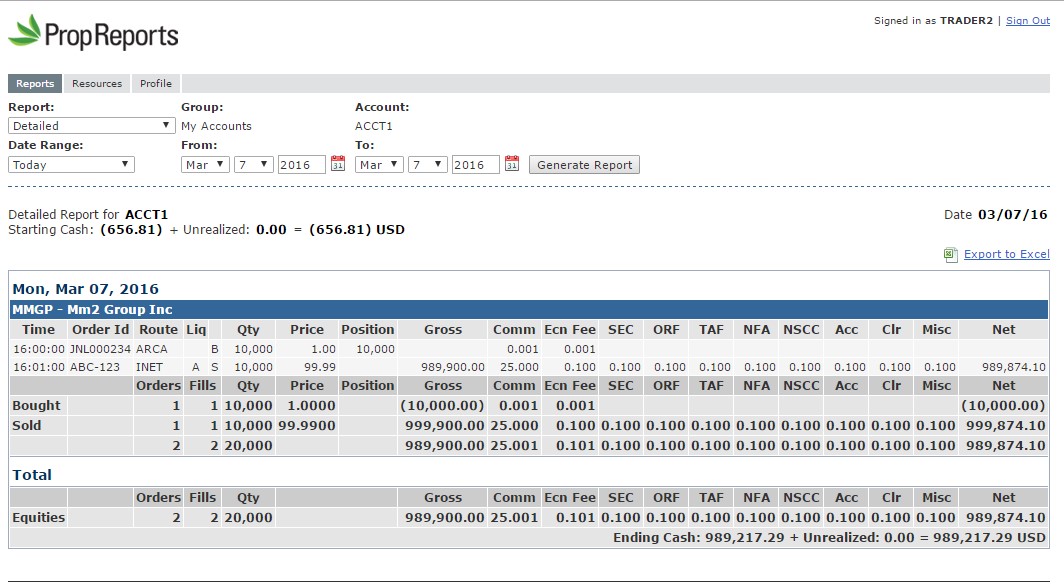
Task: Expand the To month dropdown
Action: click(379, 165)
